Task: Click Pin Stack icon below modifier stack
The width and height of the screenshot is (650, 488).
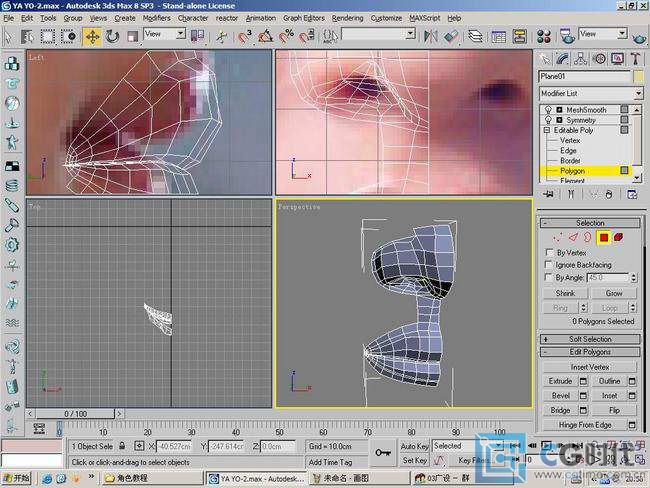Action: tap(548, 194)
